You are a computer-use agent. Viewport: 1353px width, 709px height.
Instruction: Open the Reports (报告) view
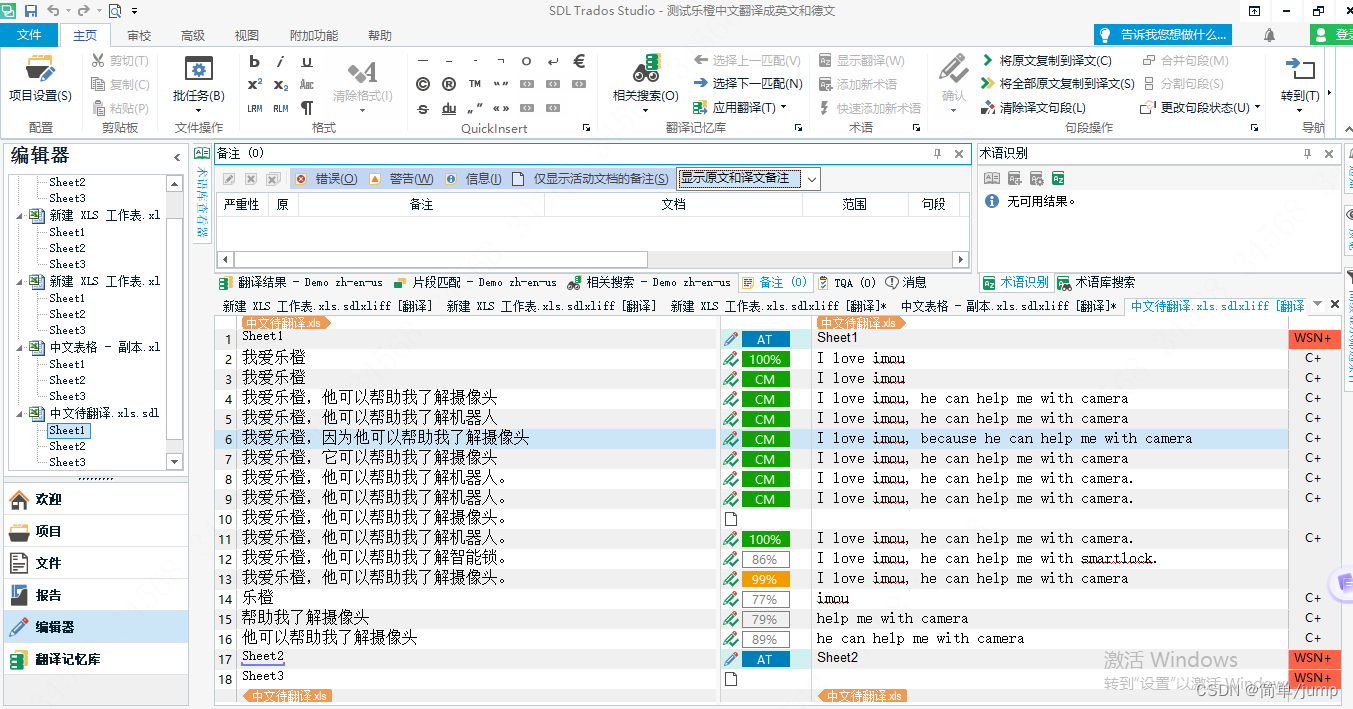pos(94,595)
